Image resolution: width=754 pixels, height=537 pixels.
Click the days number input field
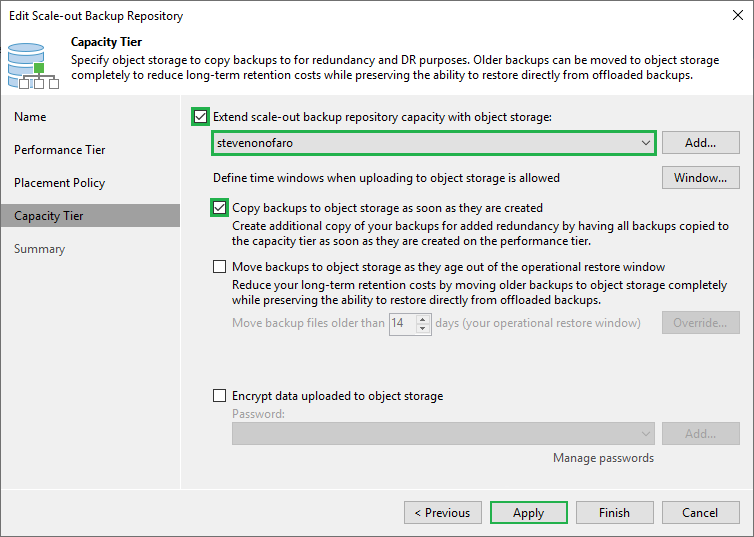click(x=401, y=323)
